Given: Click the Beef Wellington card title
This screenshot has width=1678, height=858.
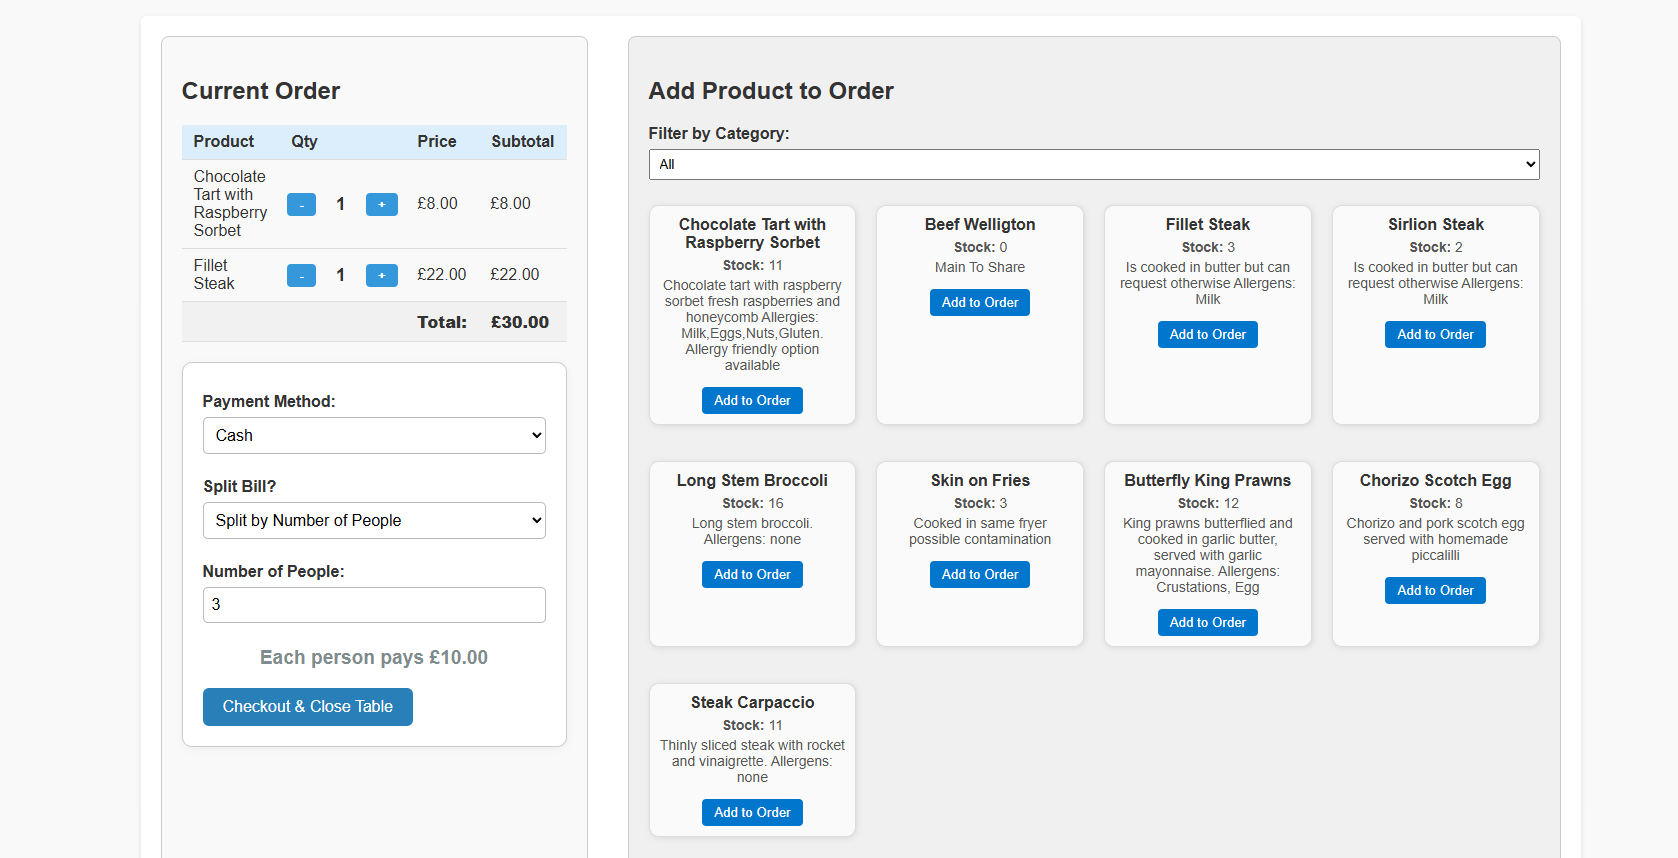Looking at the screenshot, I should point(980,225).
